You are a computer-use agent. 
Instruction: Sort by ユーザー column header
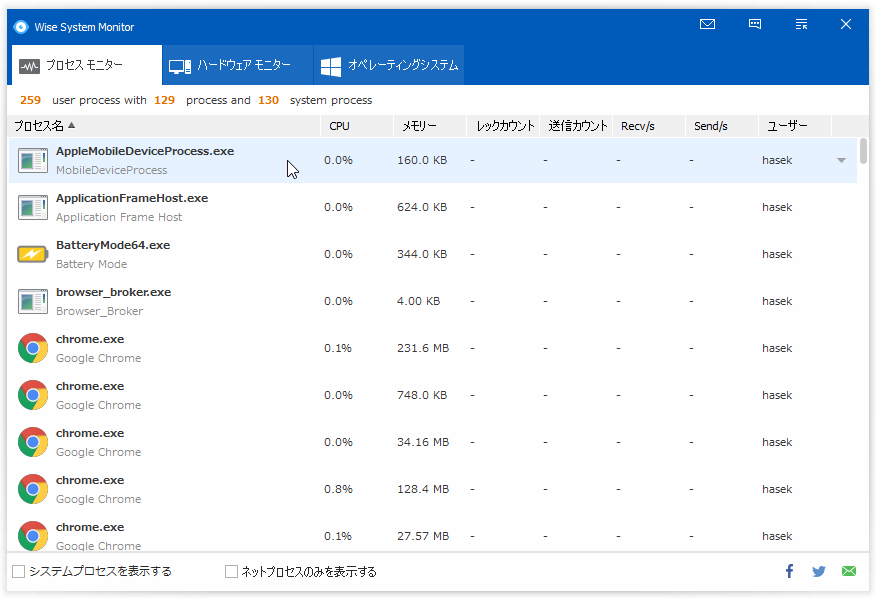795,126
